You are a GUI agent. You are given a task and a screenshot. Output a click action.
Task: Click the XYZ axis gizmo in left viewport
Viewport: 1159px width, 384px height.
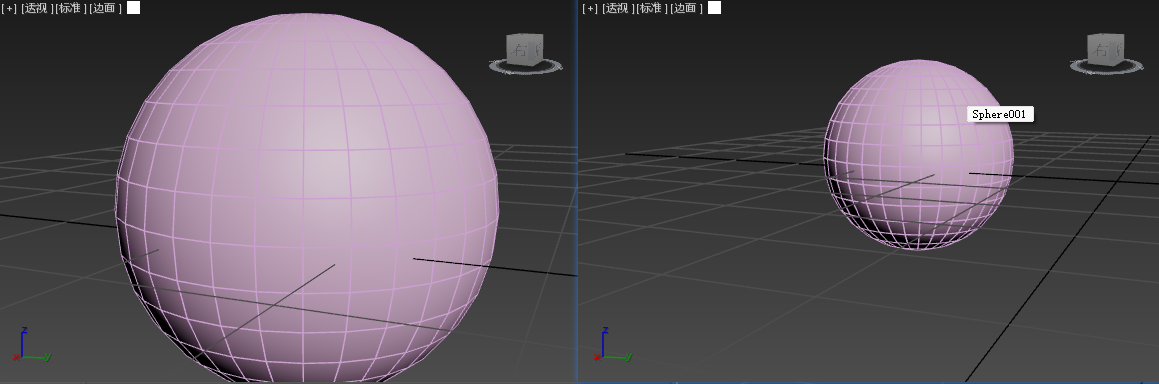pos(33,345)
